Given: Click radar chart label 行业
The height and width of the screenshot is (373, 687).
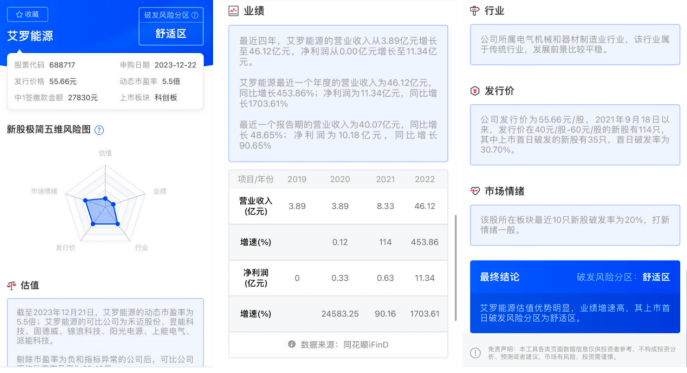Looking at the screenshot, I should 141,248.
